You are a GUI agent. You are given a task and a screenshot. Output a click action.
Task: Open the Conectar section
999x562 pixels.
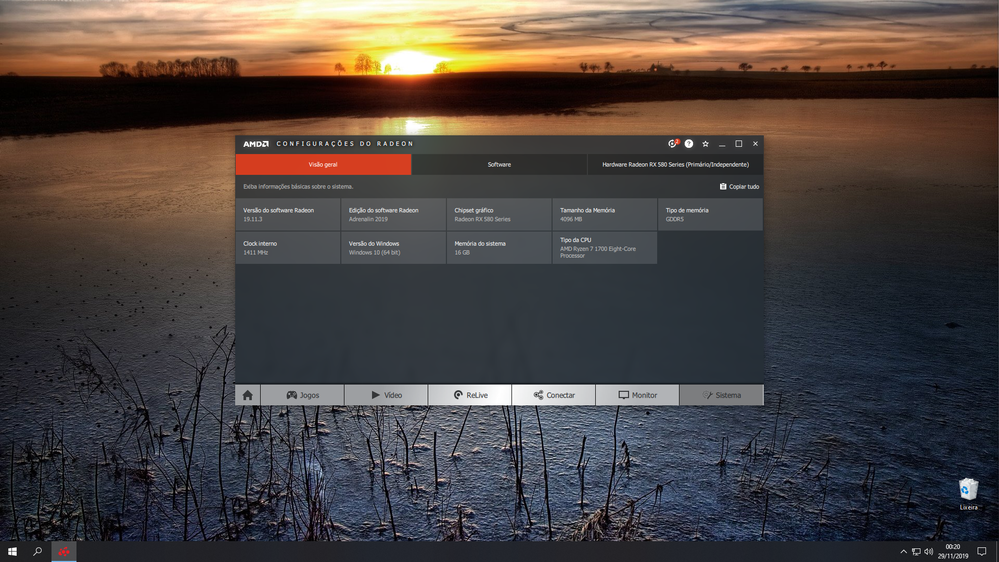tap(554, 395)
